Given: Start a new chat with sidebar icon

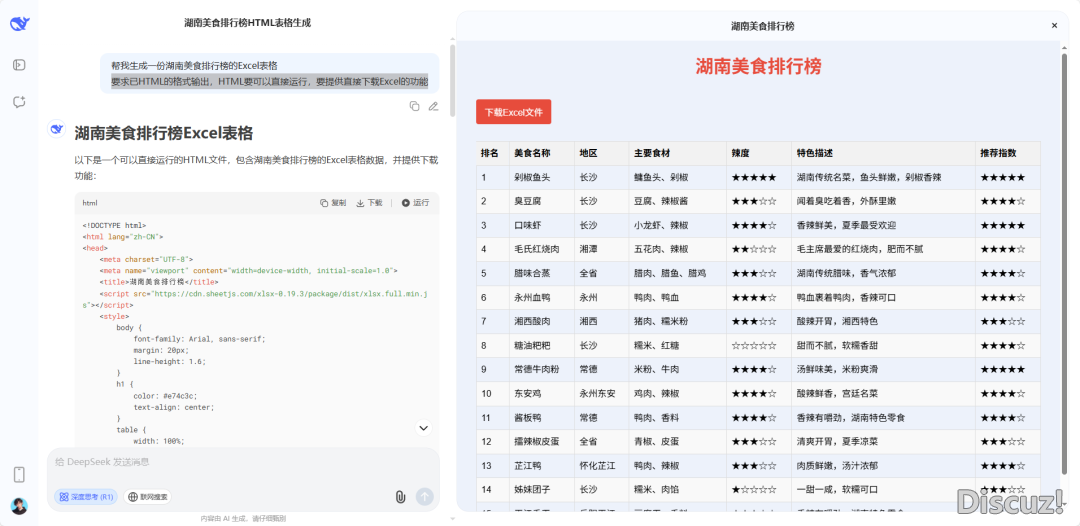Looking at the screenshot, I should [19, 102].
